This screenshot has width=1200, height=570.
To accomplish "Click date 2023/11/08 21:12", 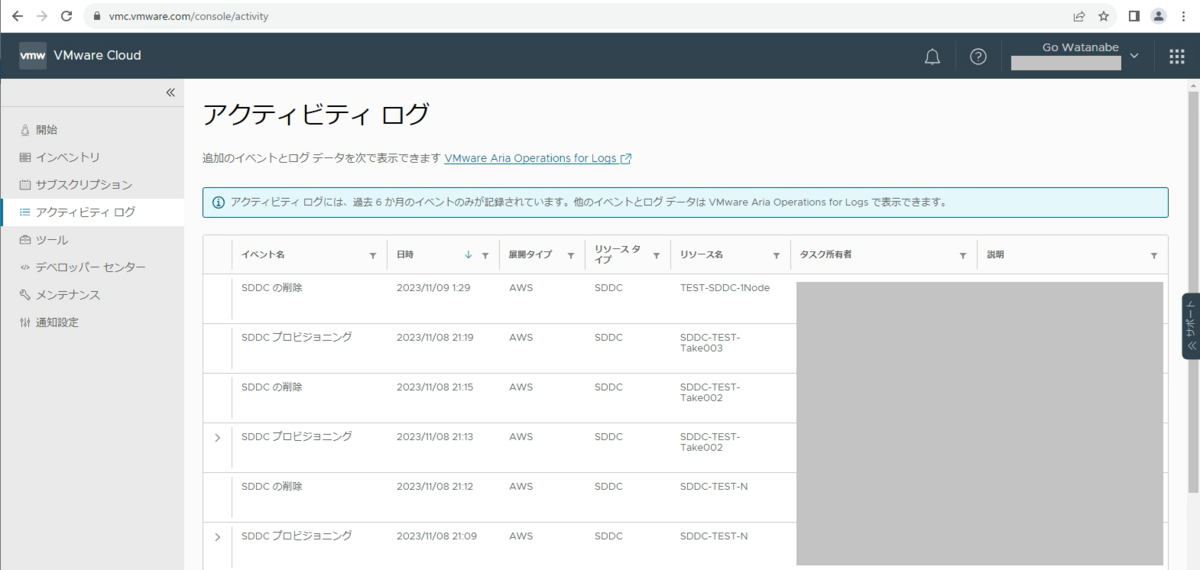I will click(x=435, y=487).
